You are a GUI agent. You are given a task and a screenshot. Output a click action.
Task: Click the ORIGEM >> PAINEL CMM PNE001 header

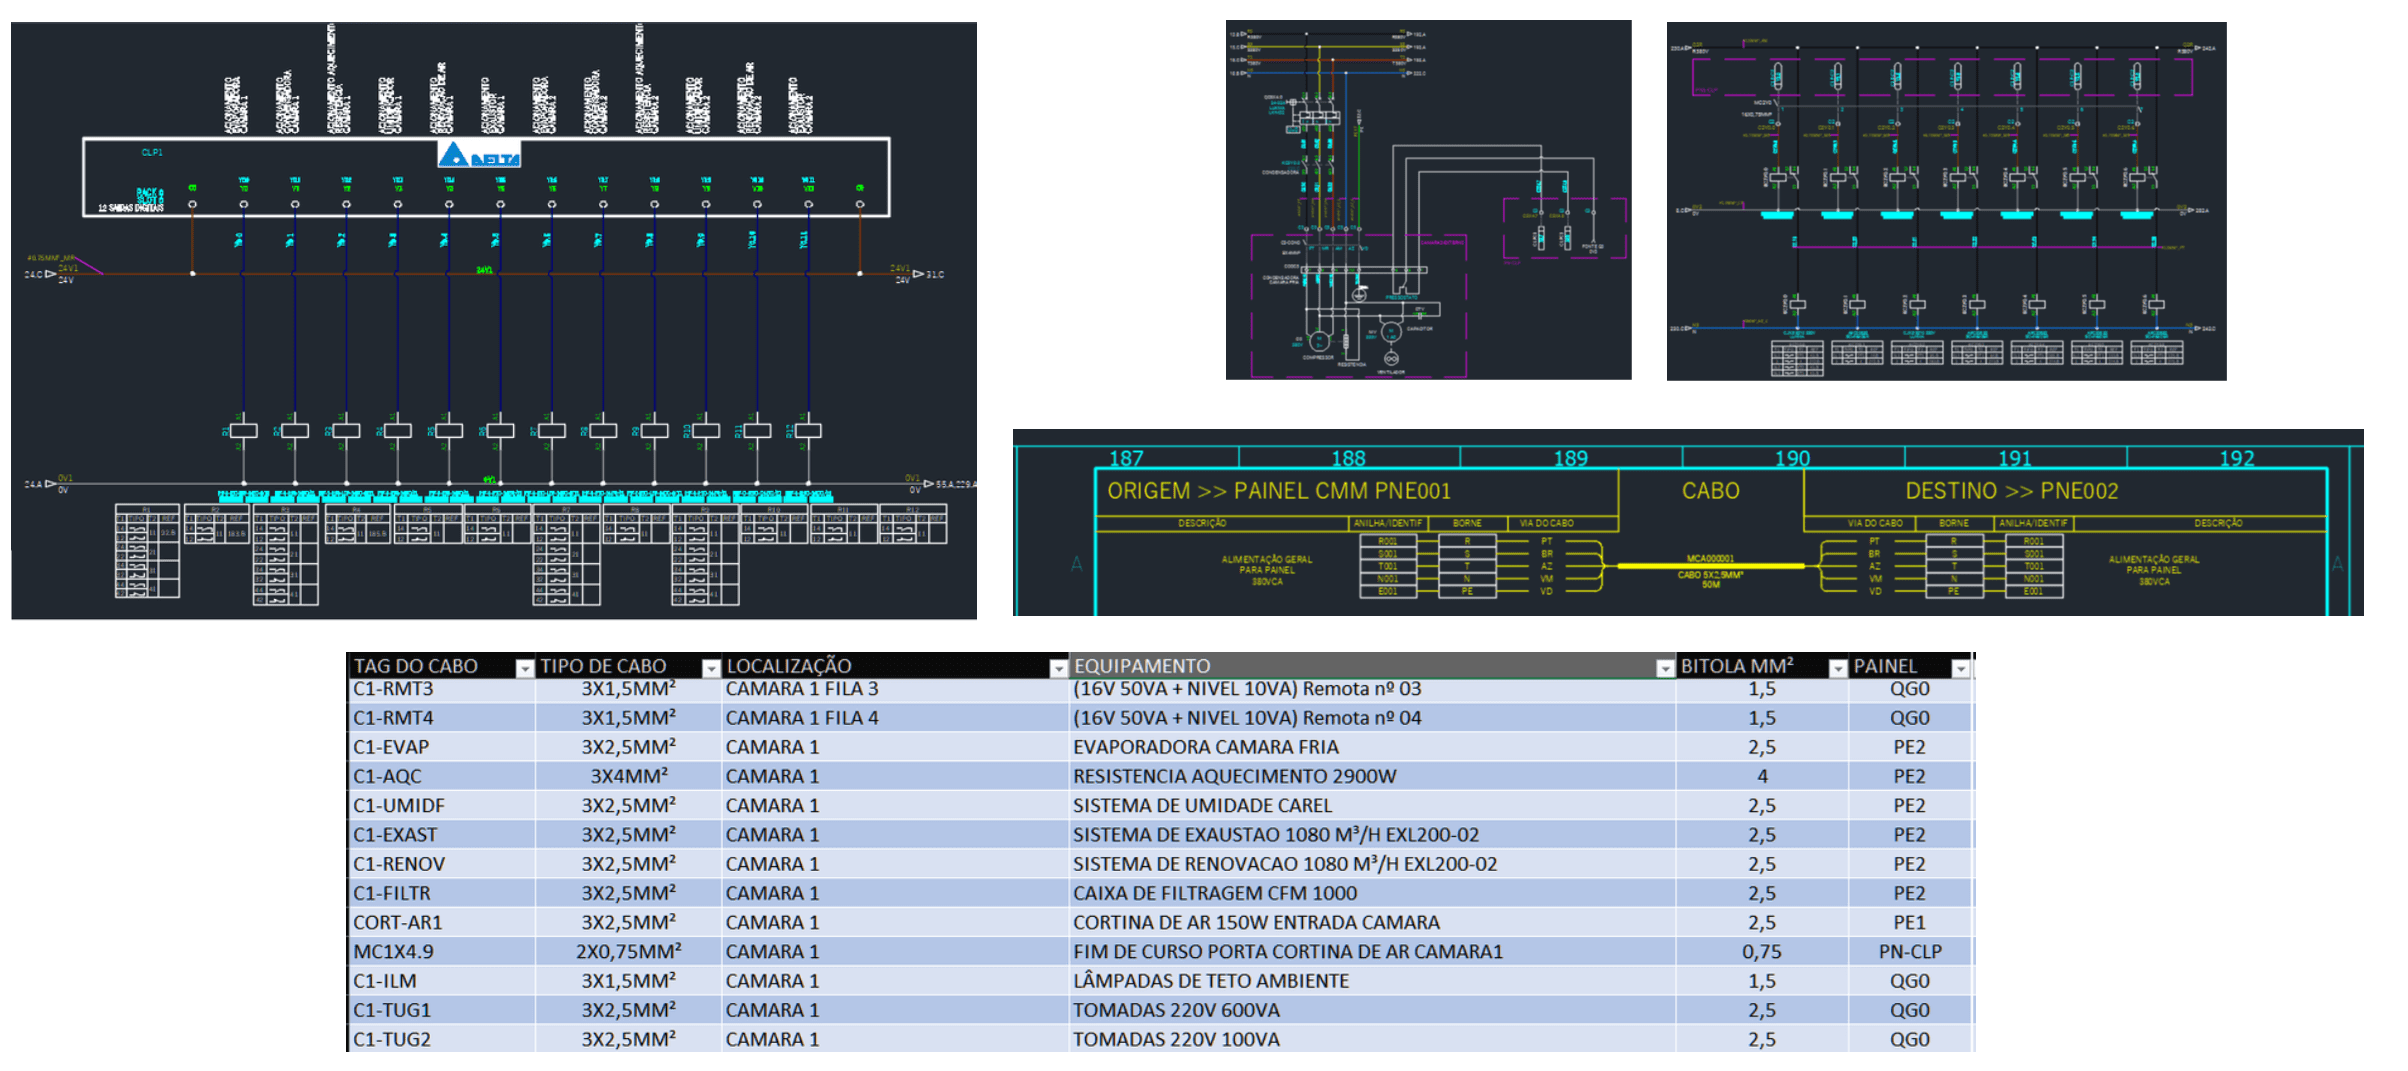tap(1278, 491)
